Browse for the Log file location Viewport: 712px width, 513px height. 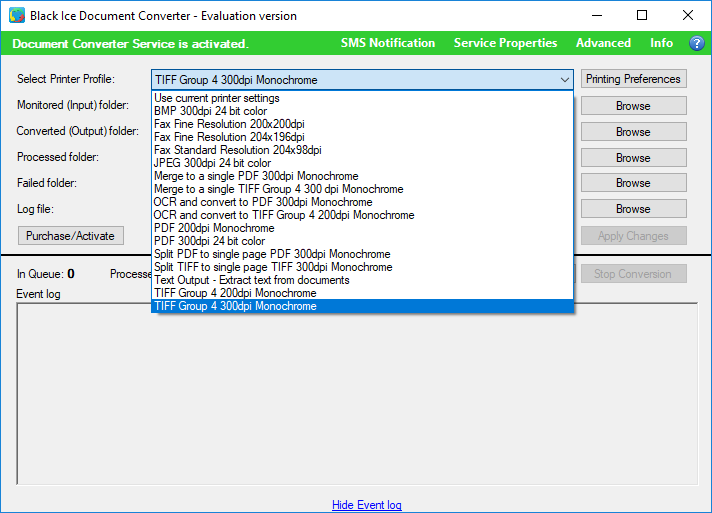tap(633, 209)
